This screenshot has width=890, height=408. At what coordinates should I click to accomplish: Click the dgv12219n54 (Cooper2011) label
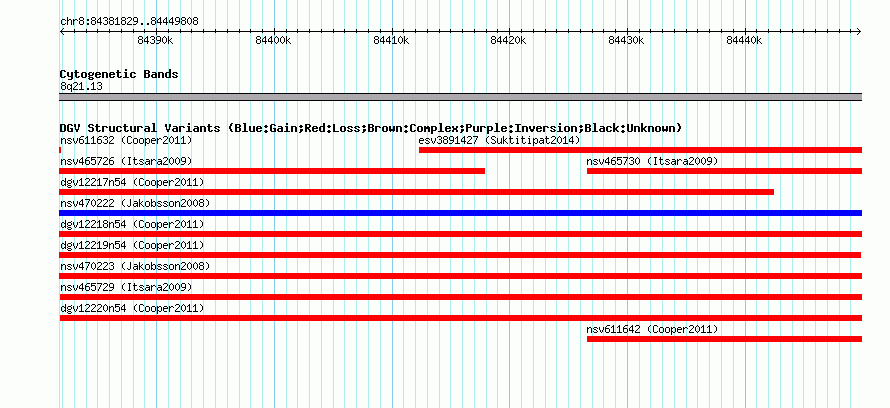pyautogui.click(x=132, y=245)
